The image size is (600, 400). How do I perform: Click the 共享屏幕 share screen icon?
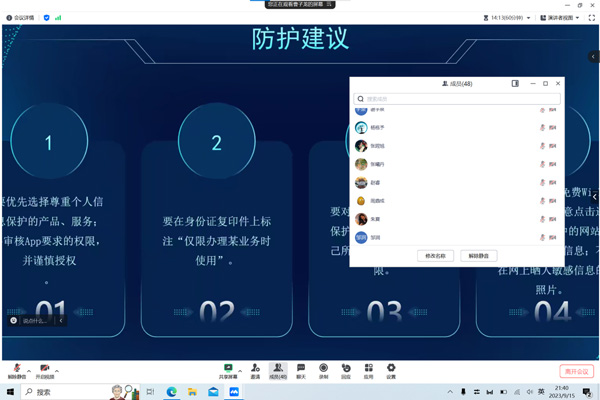228,369
